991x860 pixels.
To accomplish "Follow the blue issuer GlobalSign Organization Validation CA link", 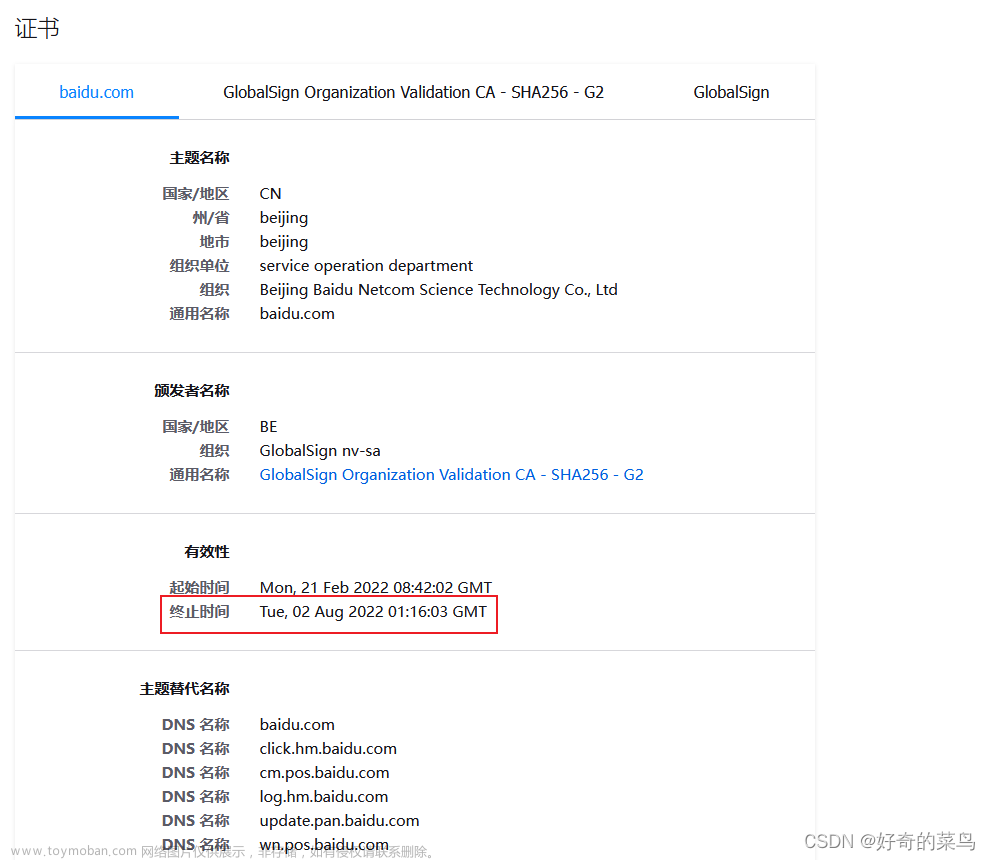I will tap(451, 475).
